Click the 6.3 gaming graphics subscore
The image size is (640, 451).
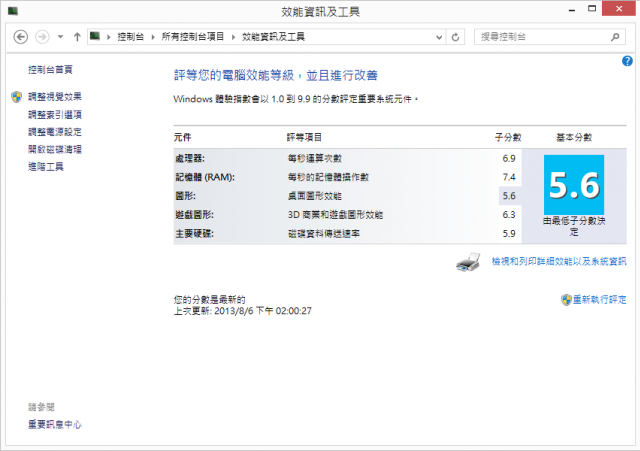click(509, 215)
